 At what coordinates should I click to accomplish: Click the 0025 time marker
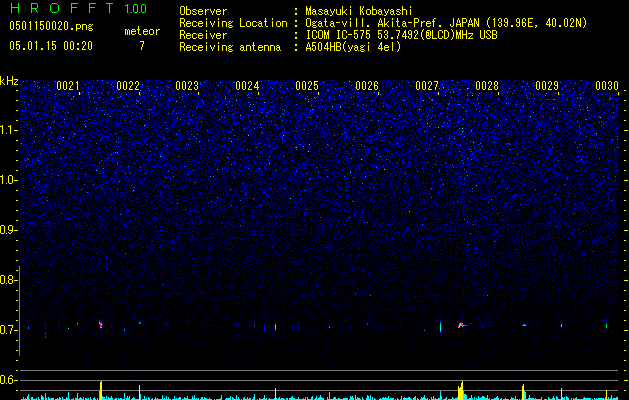pos(307,86)
